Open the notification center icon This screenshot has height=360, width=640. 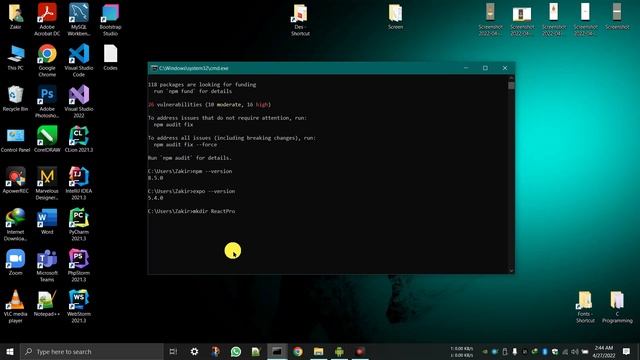pyautogui.click(x=627, y=351)
